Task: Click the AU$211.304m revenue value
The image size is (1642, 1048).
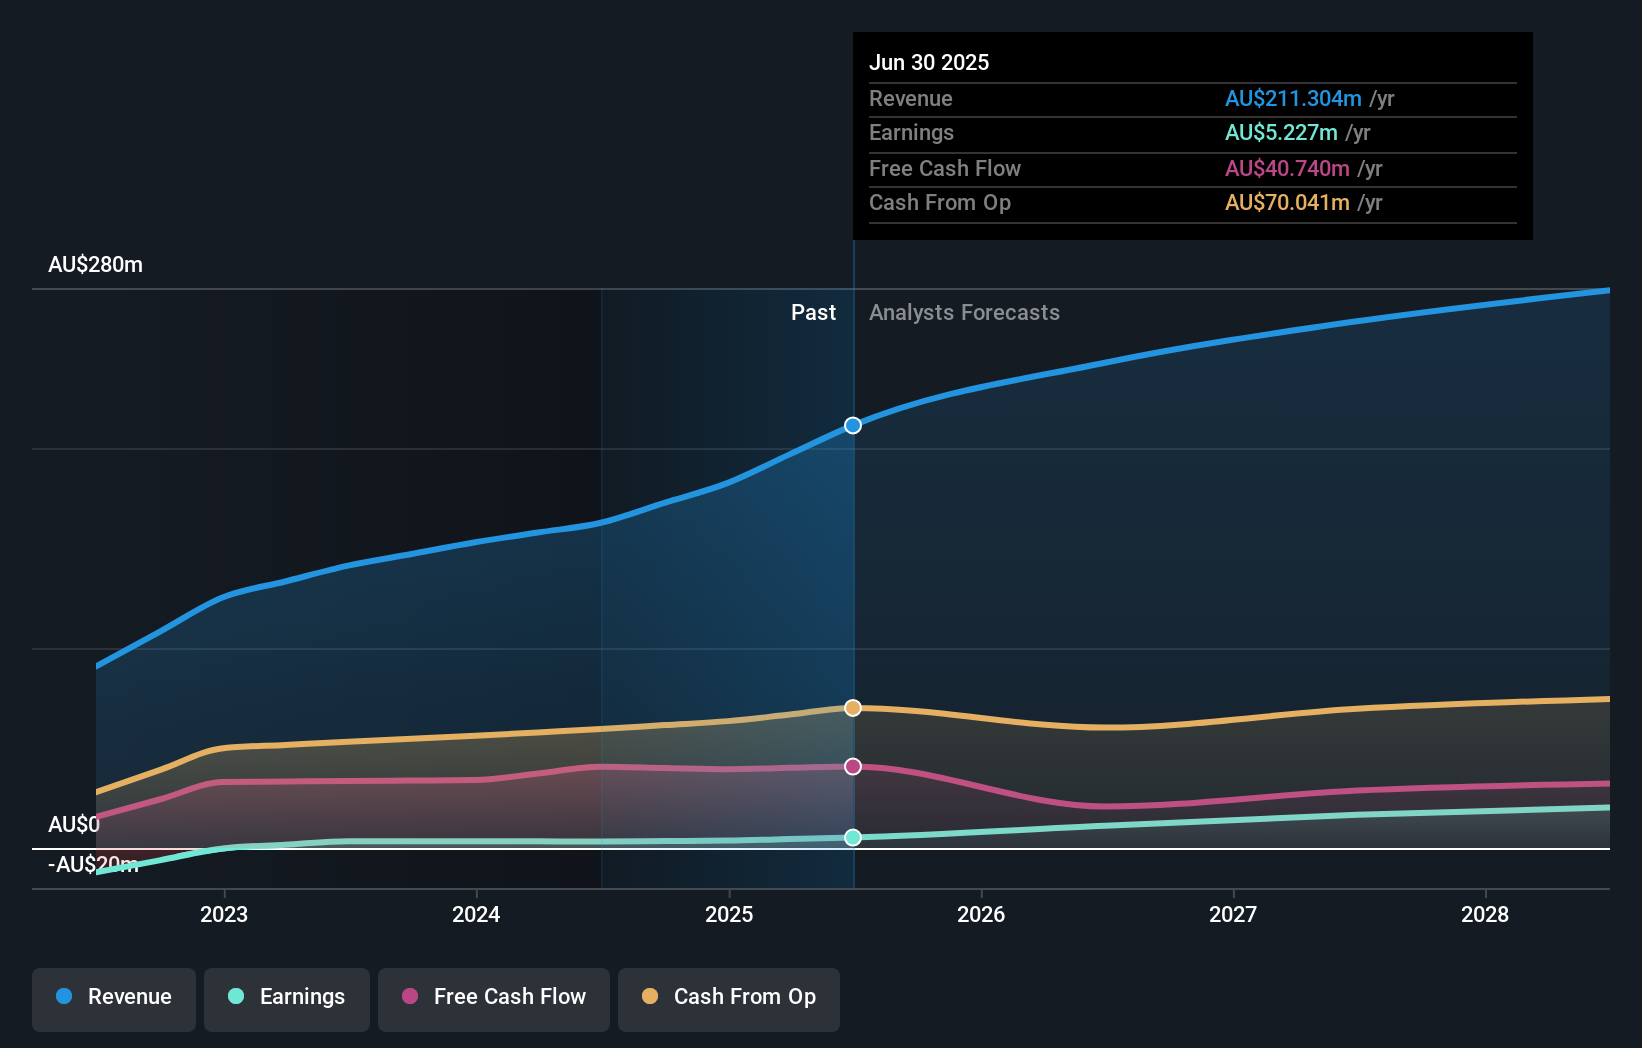Action: (1293, 98)
